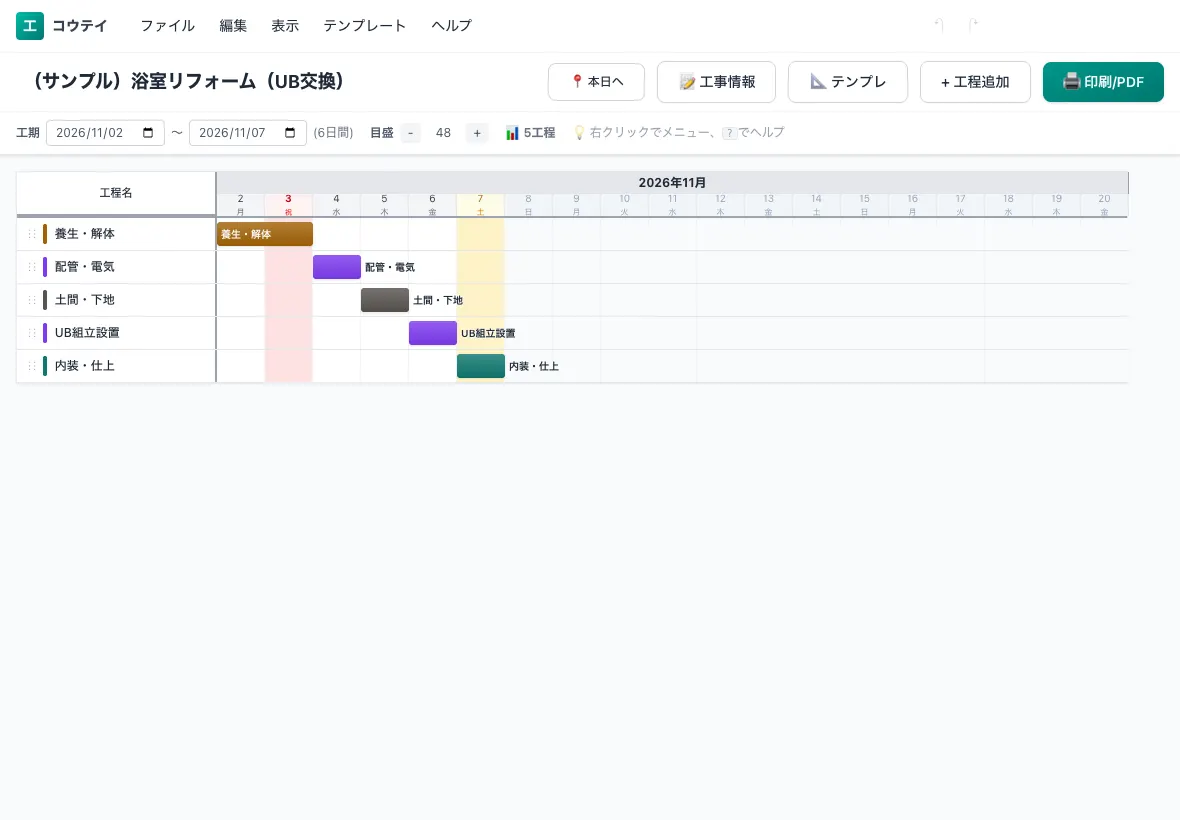This screenshot has width=1180, height=820.
Task: Click the undo arrow icon
Action: click(939, 26)
